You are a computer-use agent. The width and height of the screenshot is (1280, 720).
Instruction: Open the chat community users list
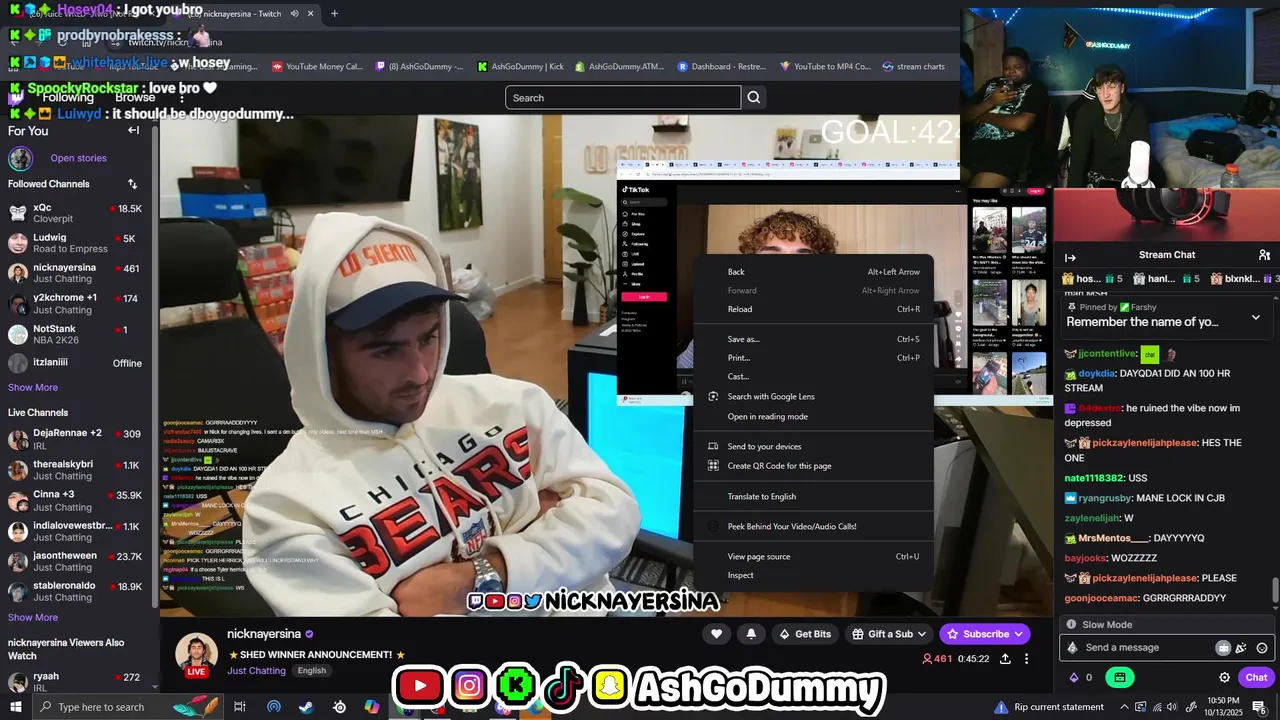coord(1264,255)
